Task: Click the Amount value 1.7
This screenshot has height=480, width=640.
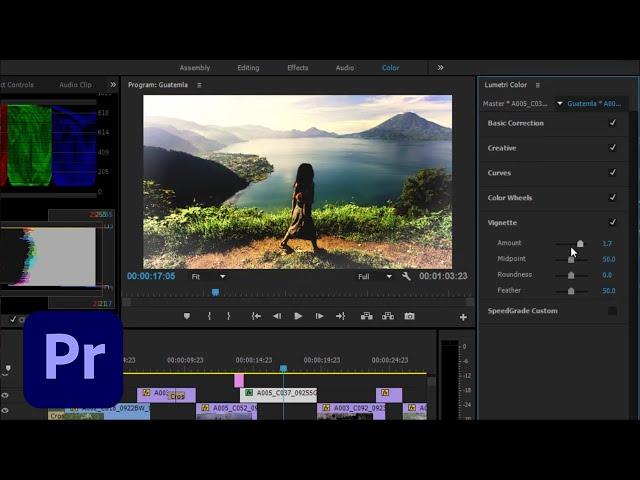Action: (607, 244)
